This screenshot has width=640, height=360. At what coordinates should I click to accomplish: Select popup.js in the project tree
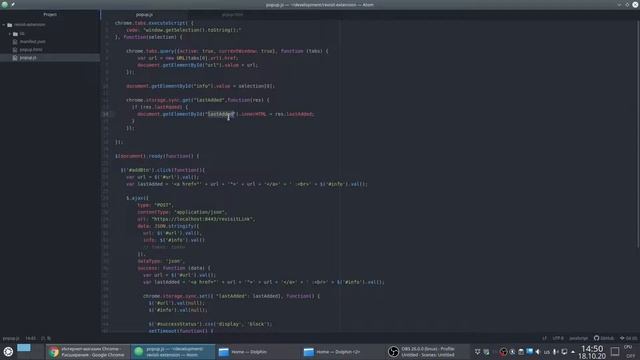(x=28, y=58)
